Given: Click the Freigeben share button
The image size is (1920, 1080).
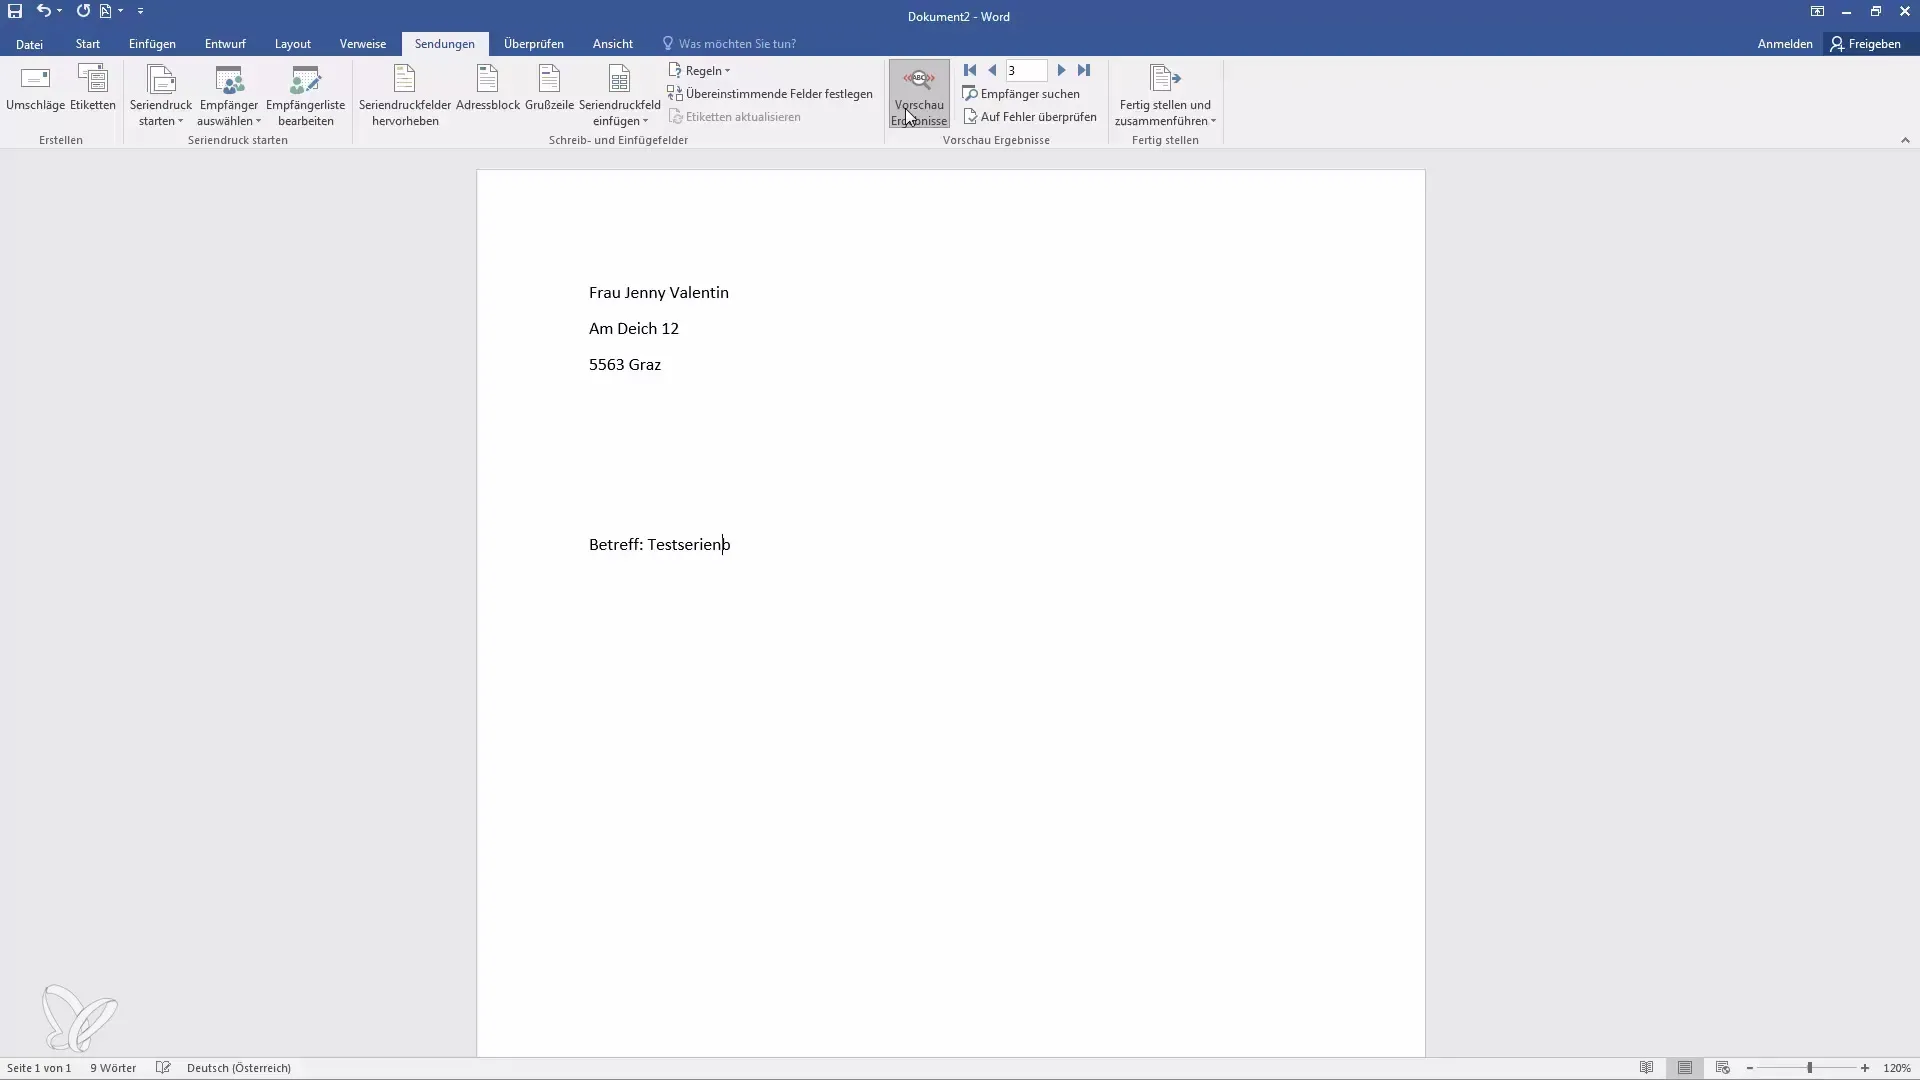Looking at the screenshot, I should (x=1866, y=44).
